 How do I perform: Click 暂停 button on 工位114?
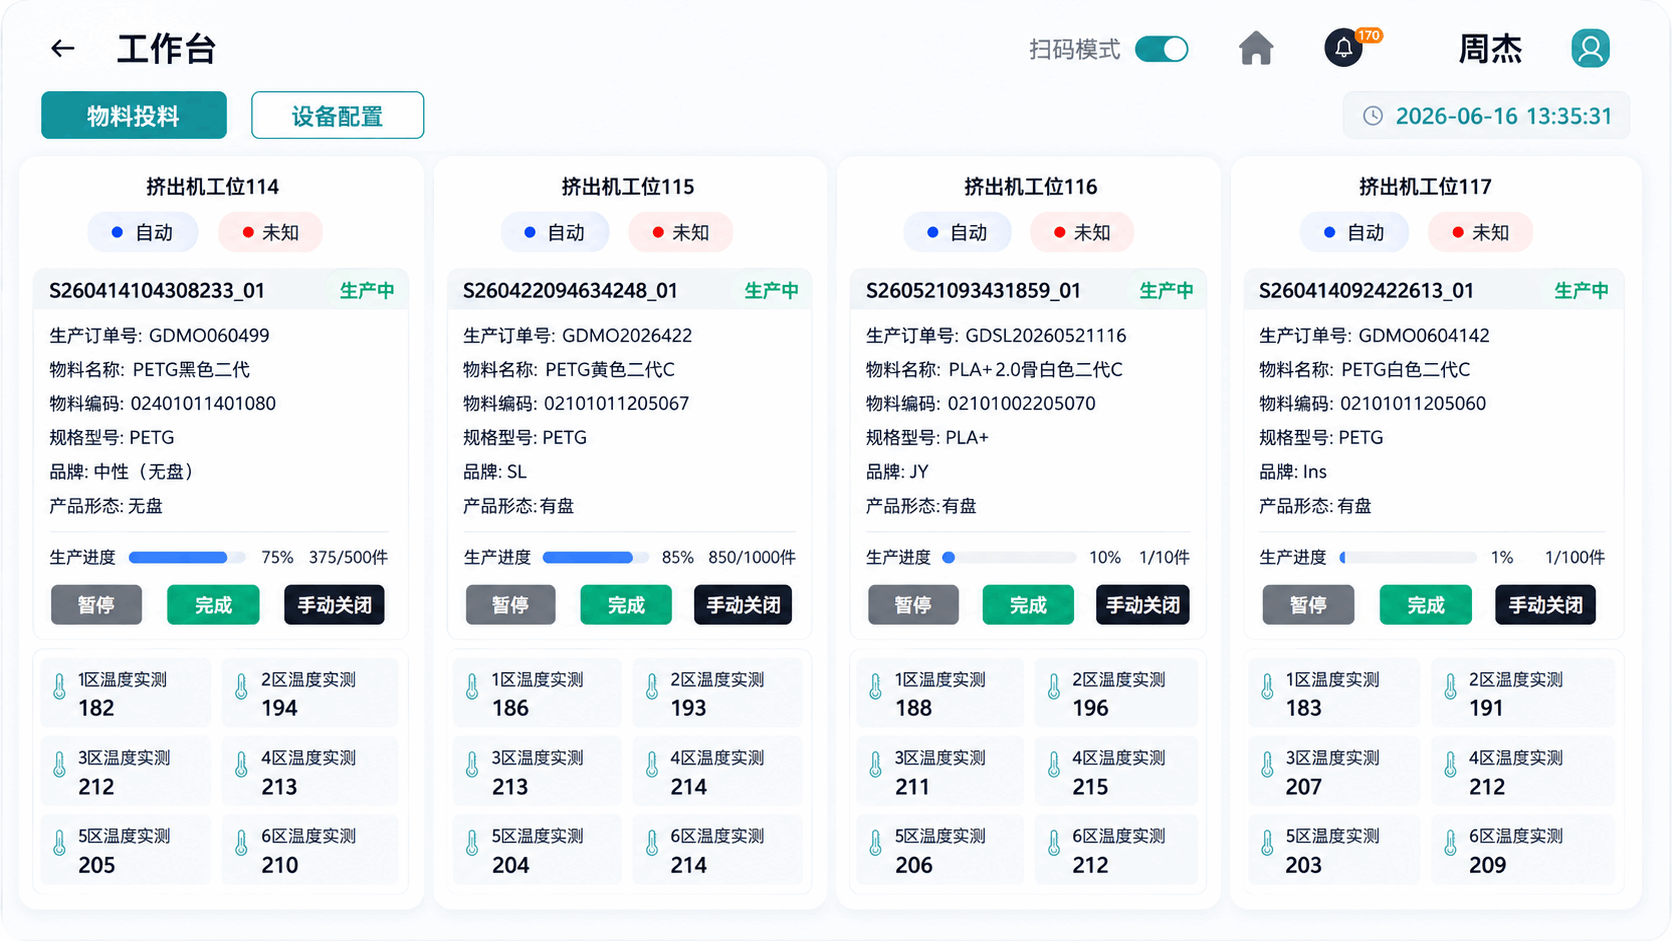pos(96,605)
